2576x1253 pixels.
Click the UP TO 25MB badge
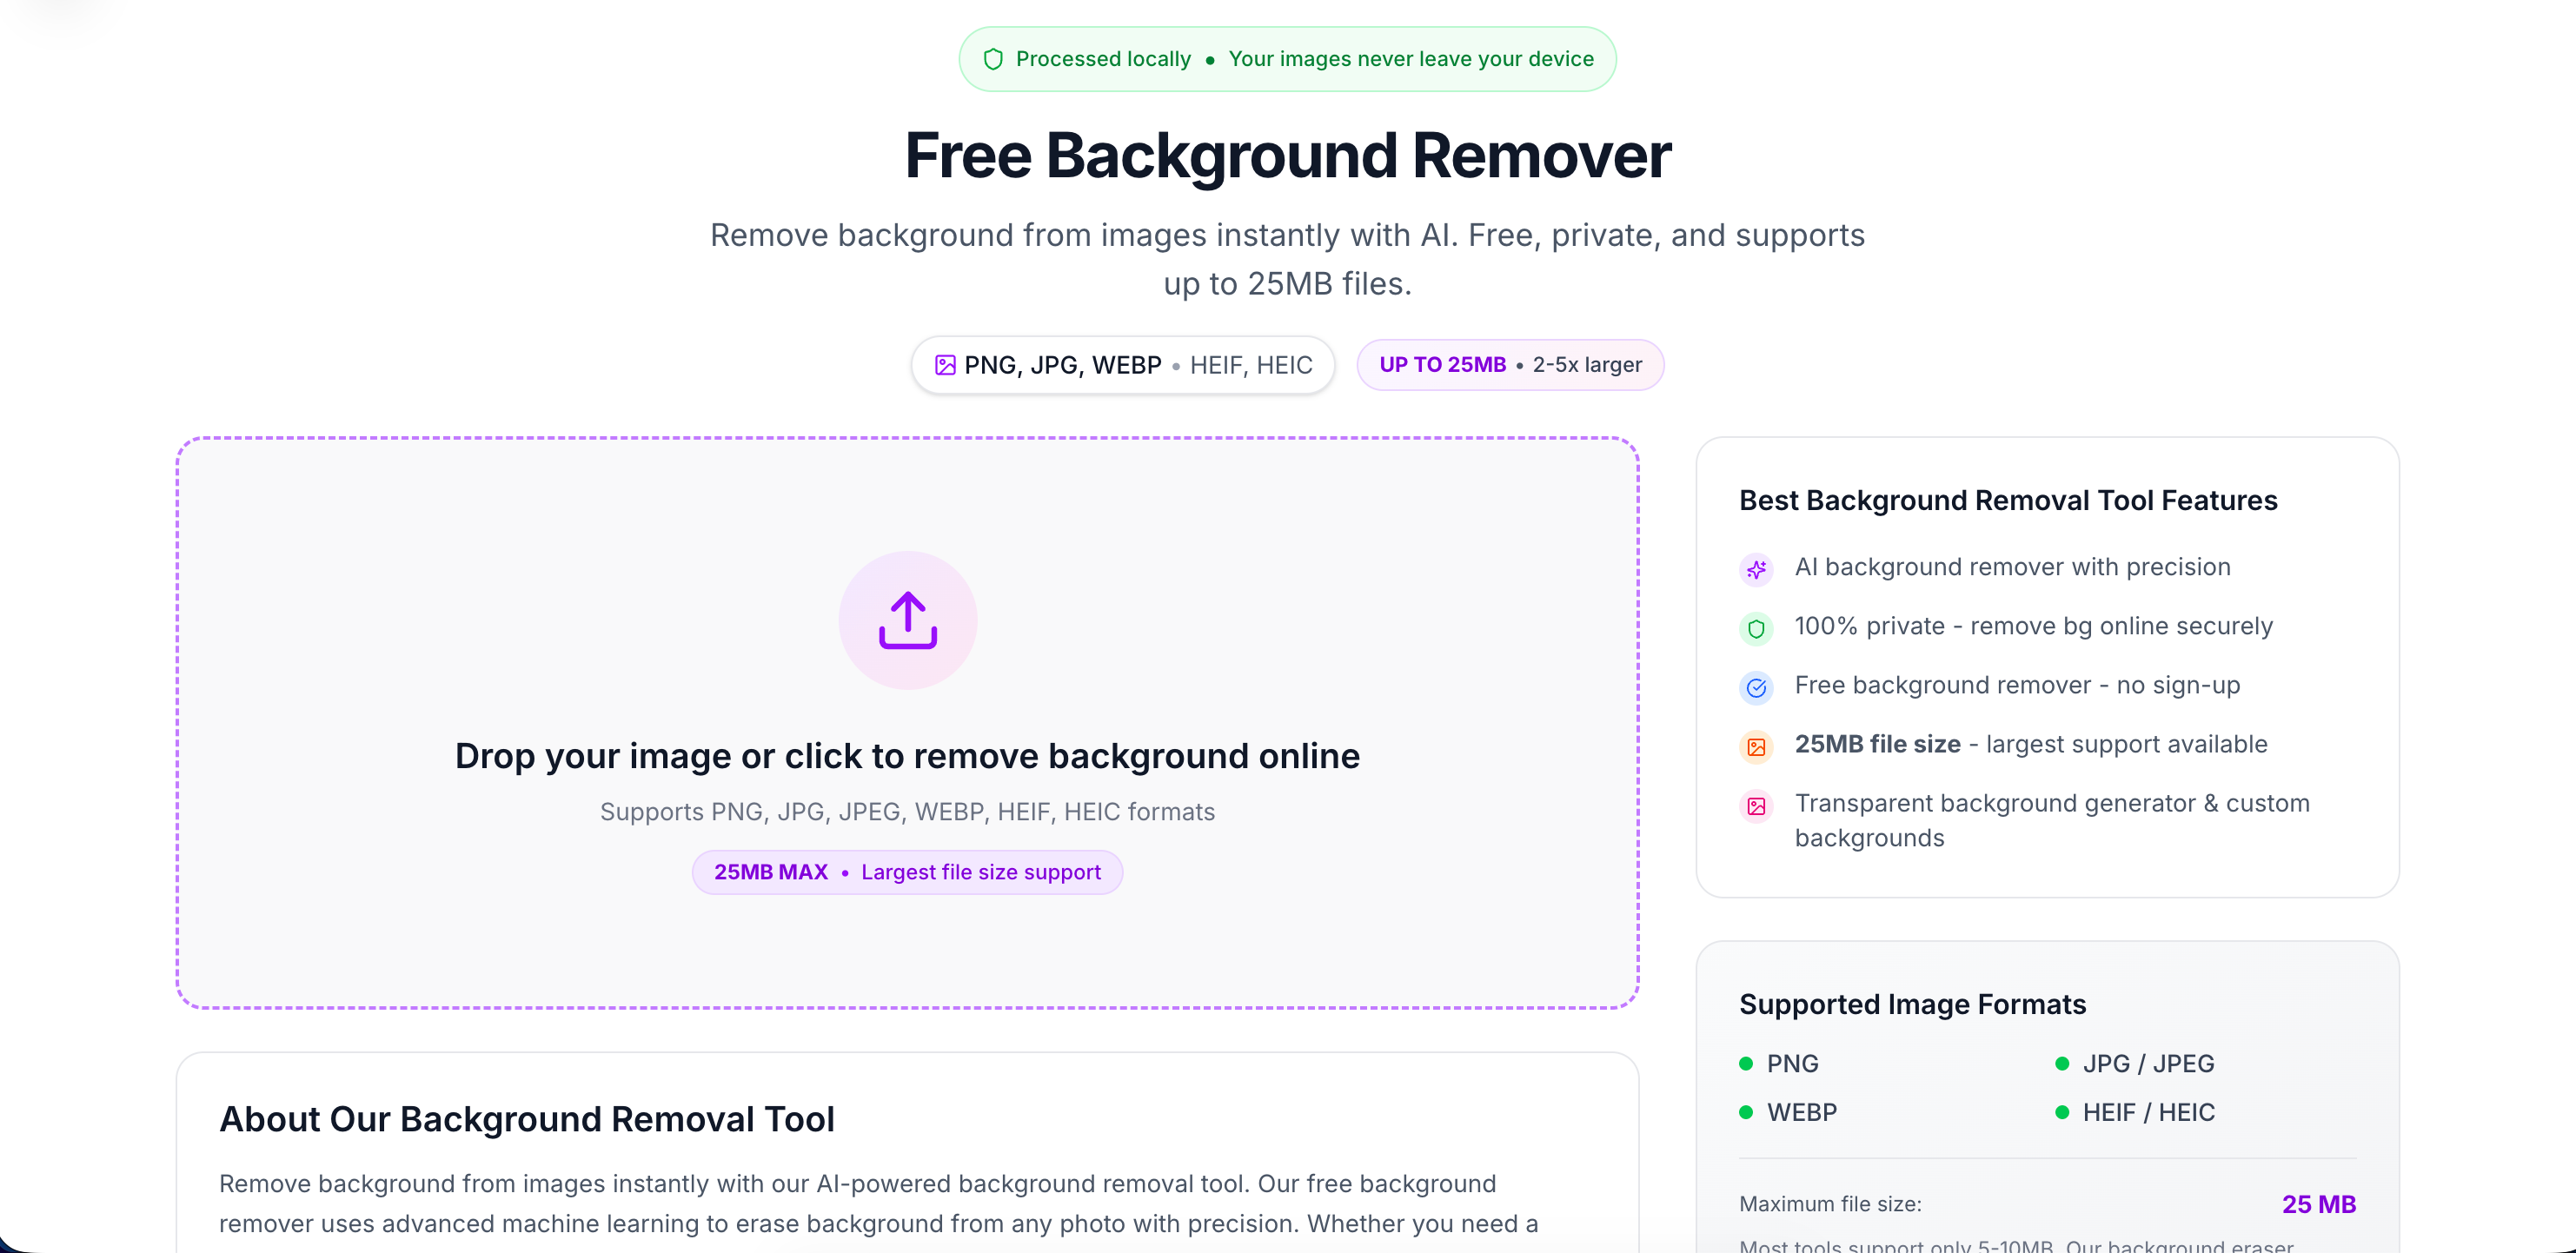tap(1509, 365)
